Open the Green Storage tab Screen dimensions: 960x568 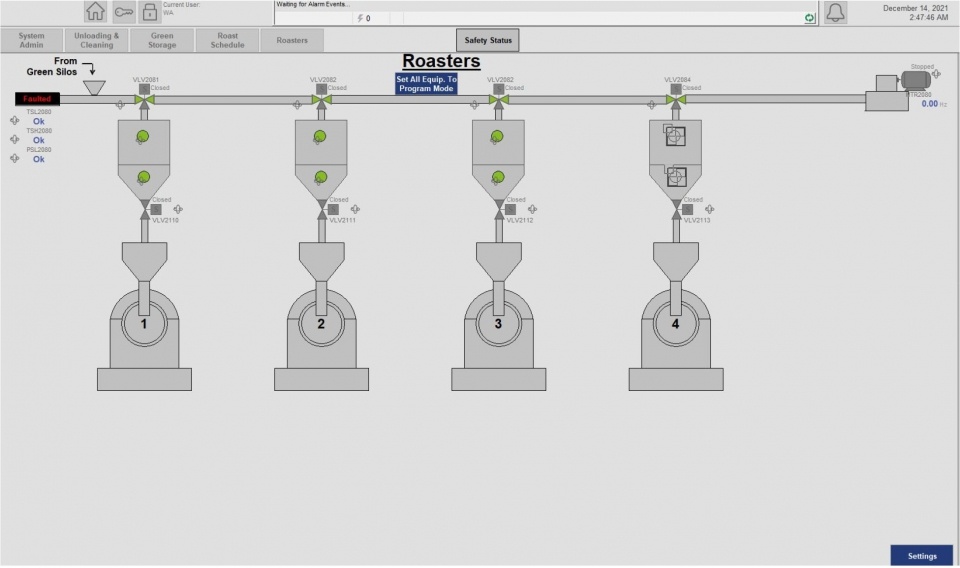[x=162, y=40]
